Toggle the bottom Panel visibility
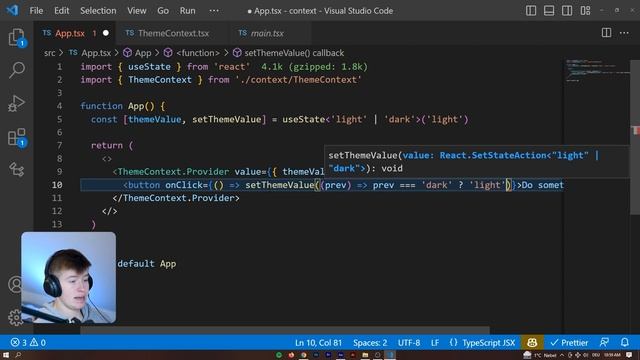Image resolution: width=640 pixels, height=360 pixels. [549, 11]
